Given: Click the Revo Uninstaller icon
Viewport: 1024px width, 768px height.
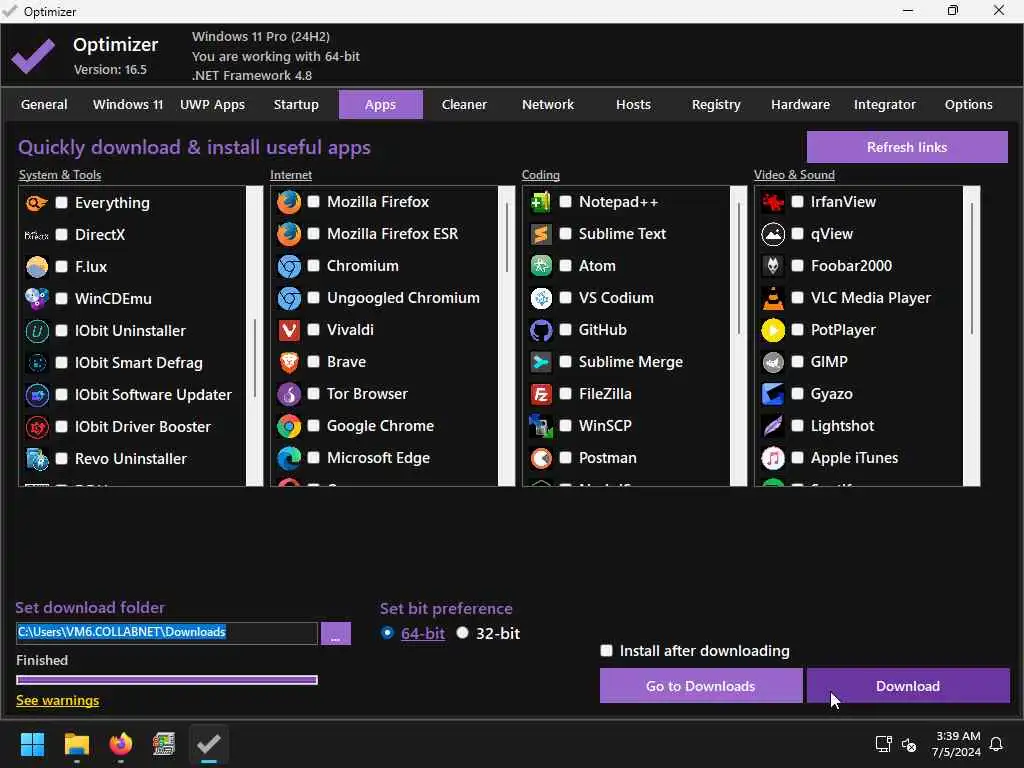Looking at the screenshot, I should coord(37,459).
